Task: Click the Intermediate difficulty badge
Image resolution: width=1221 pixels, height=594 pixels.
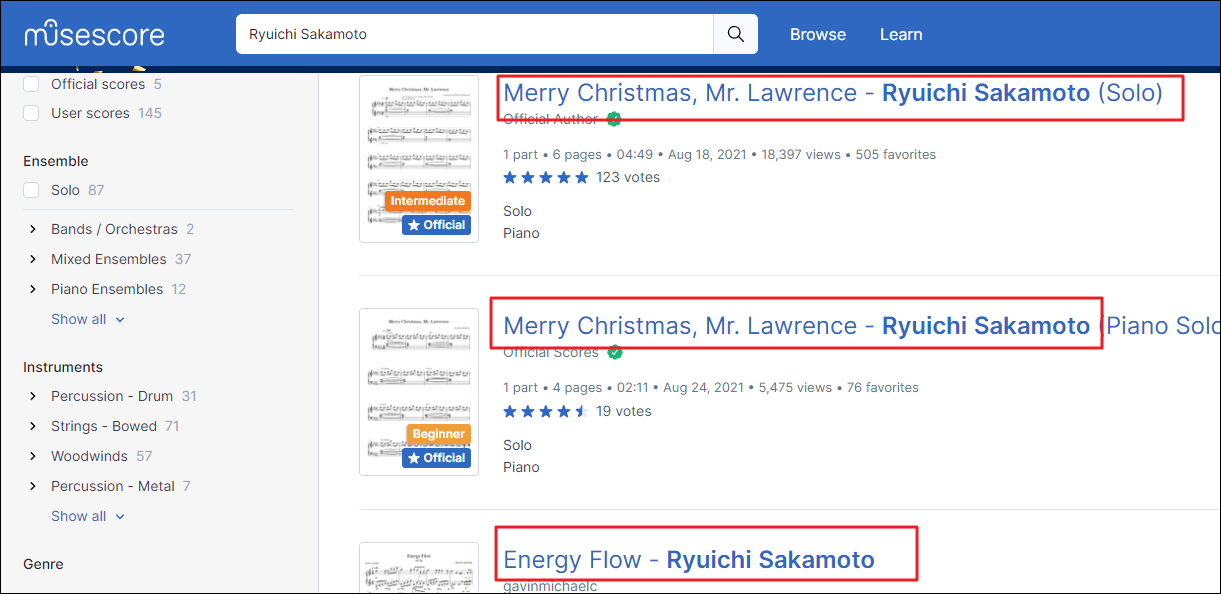Action: tap(428, 201)
